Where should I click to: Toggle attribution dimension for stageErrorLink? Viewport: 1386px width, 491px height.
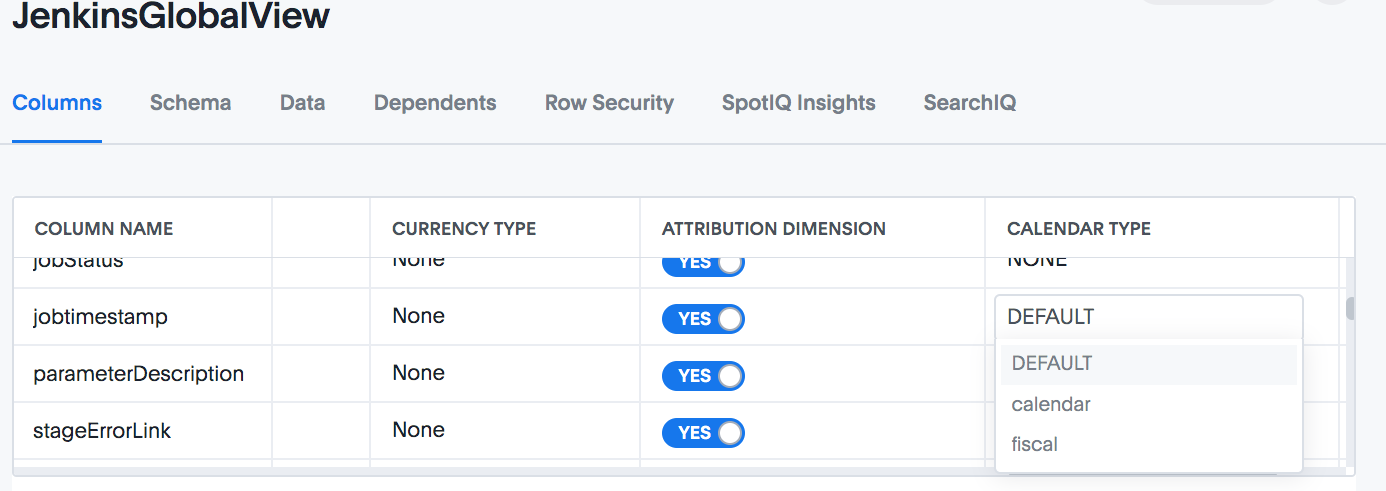tap(703, 433)
